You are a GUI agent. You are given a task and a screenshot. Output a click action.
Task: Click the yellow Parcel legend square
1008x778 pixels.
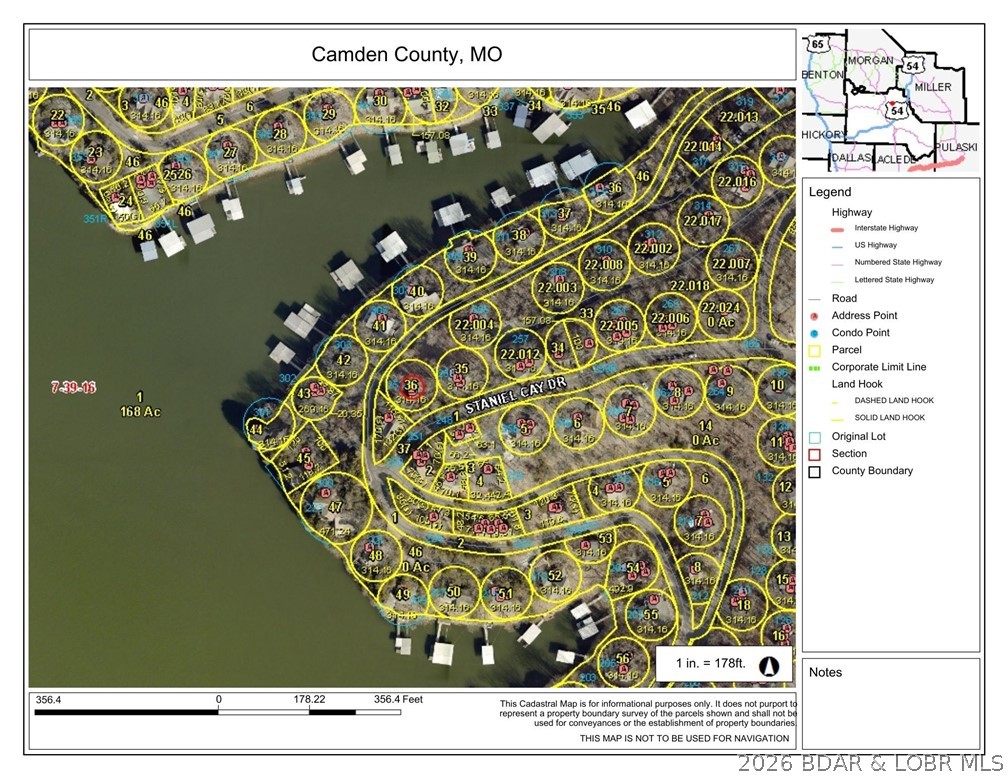[x=815, y=351]
